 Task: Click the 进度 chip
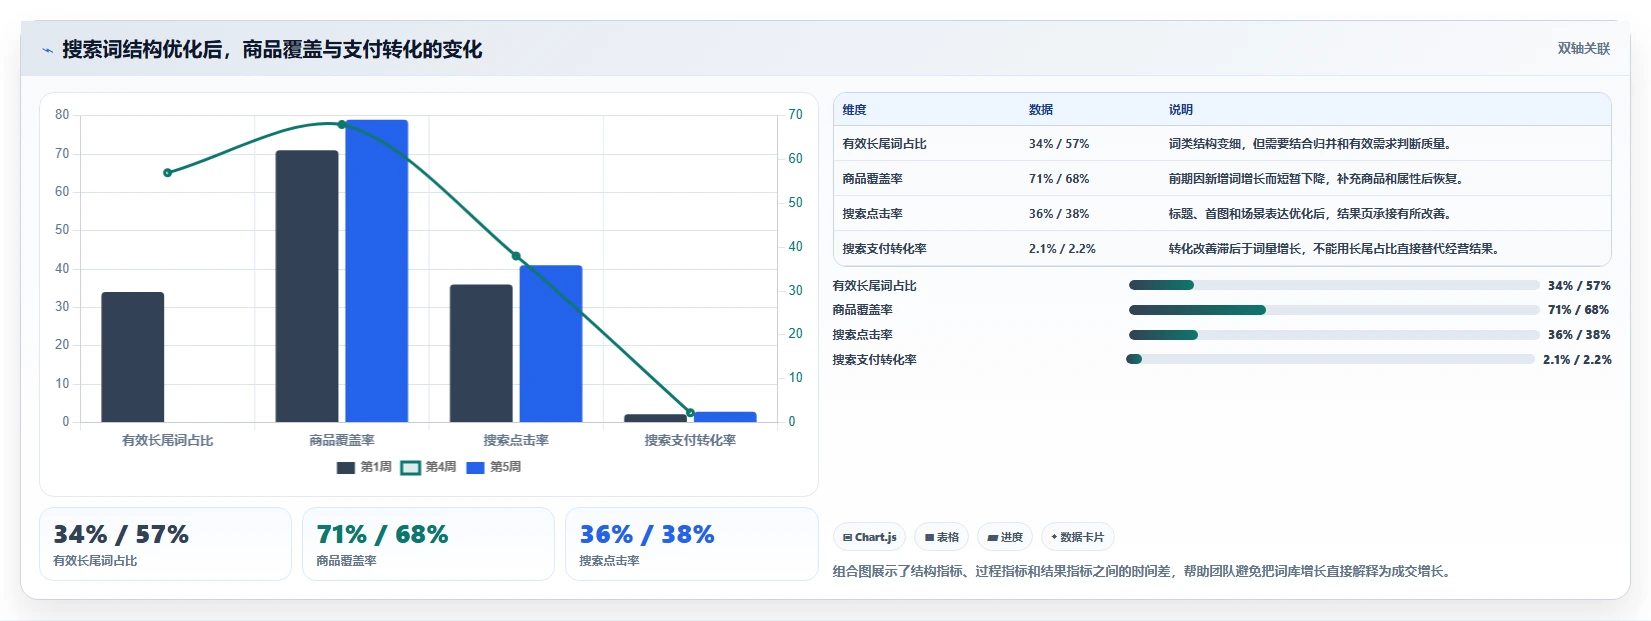tap(1005, 537)
